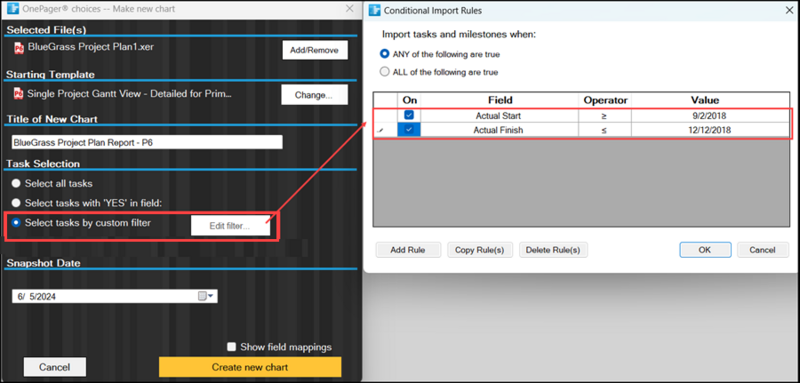
Task: Click the Single Project Gantt template icon
Action: [19, 93]
